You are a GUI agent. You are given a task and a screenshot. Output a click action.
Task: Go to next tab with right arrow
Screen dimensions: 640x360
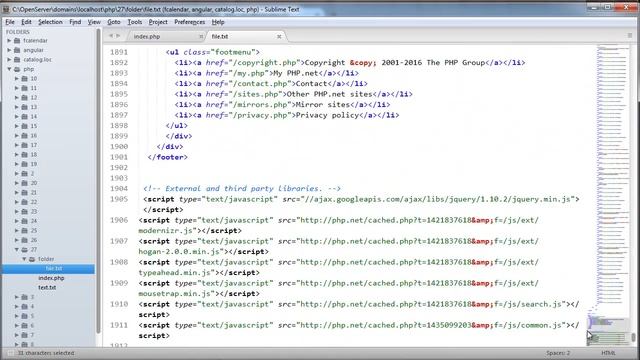118,36
